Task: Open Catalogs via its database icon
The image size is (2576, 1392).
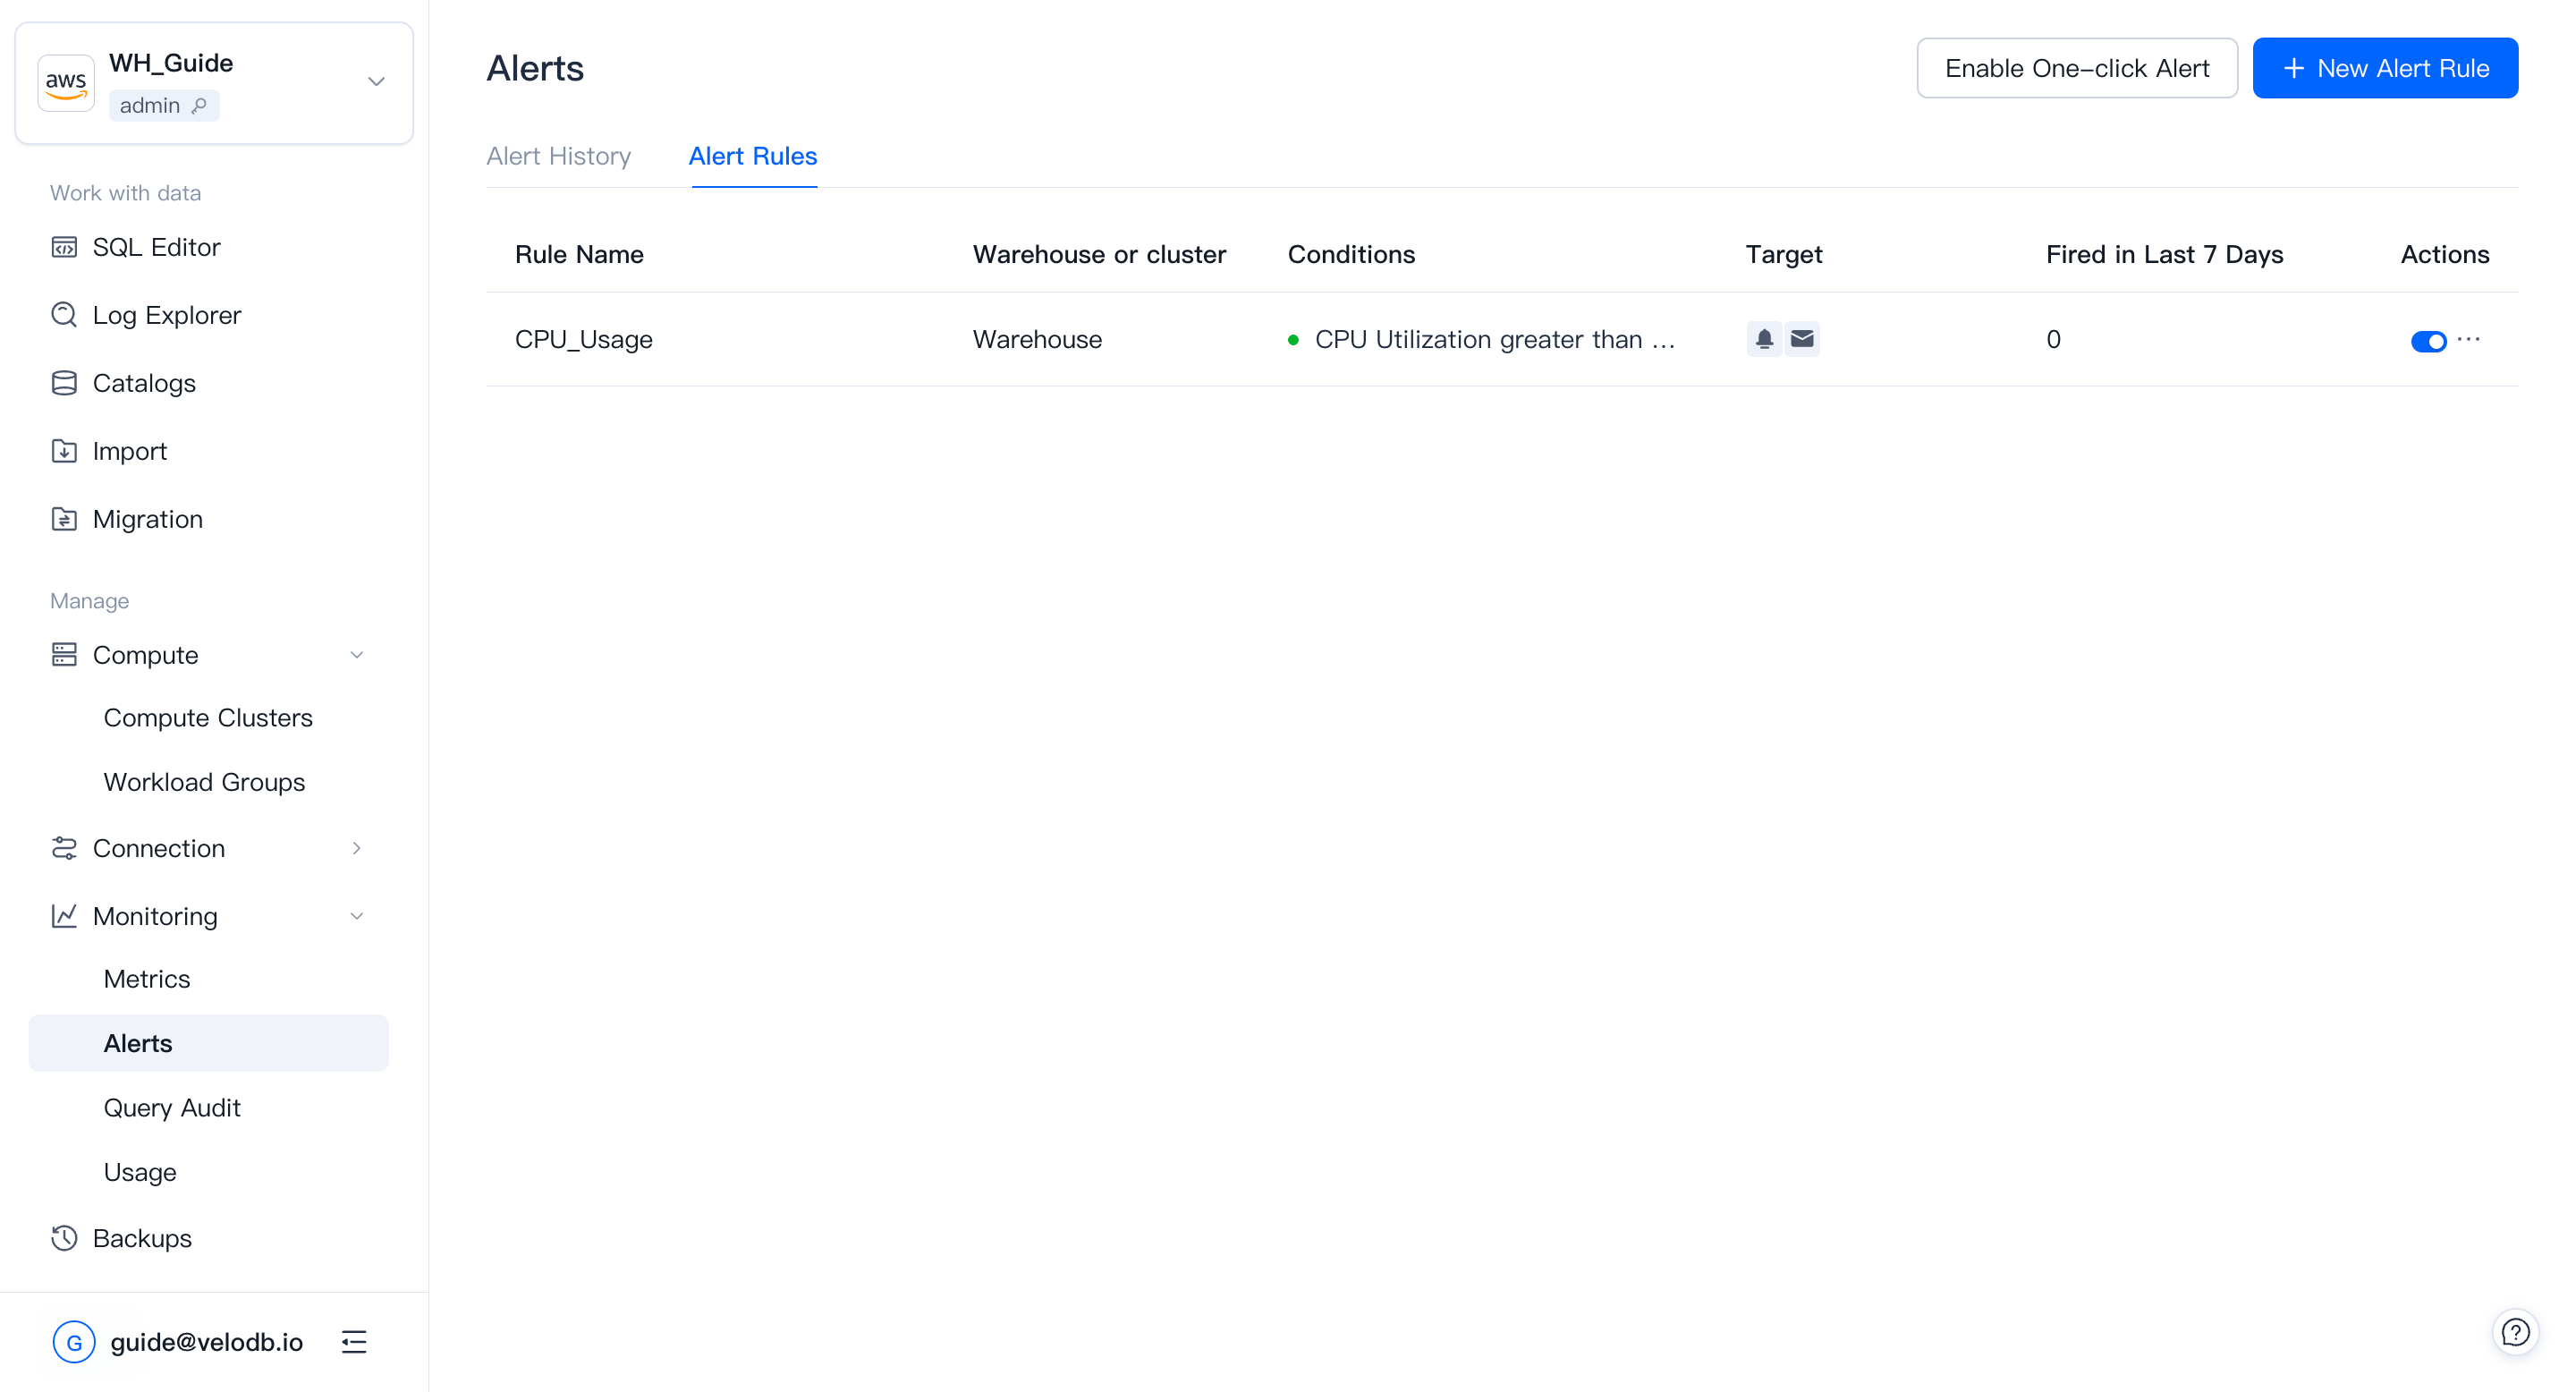Action: click(x=64, y=382)
